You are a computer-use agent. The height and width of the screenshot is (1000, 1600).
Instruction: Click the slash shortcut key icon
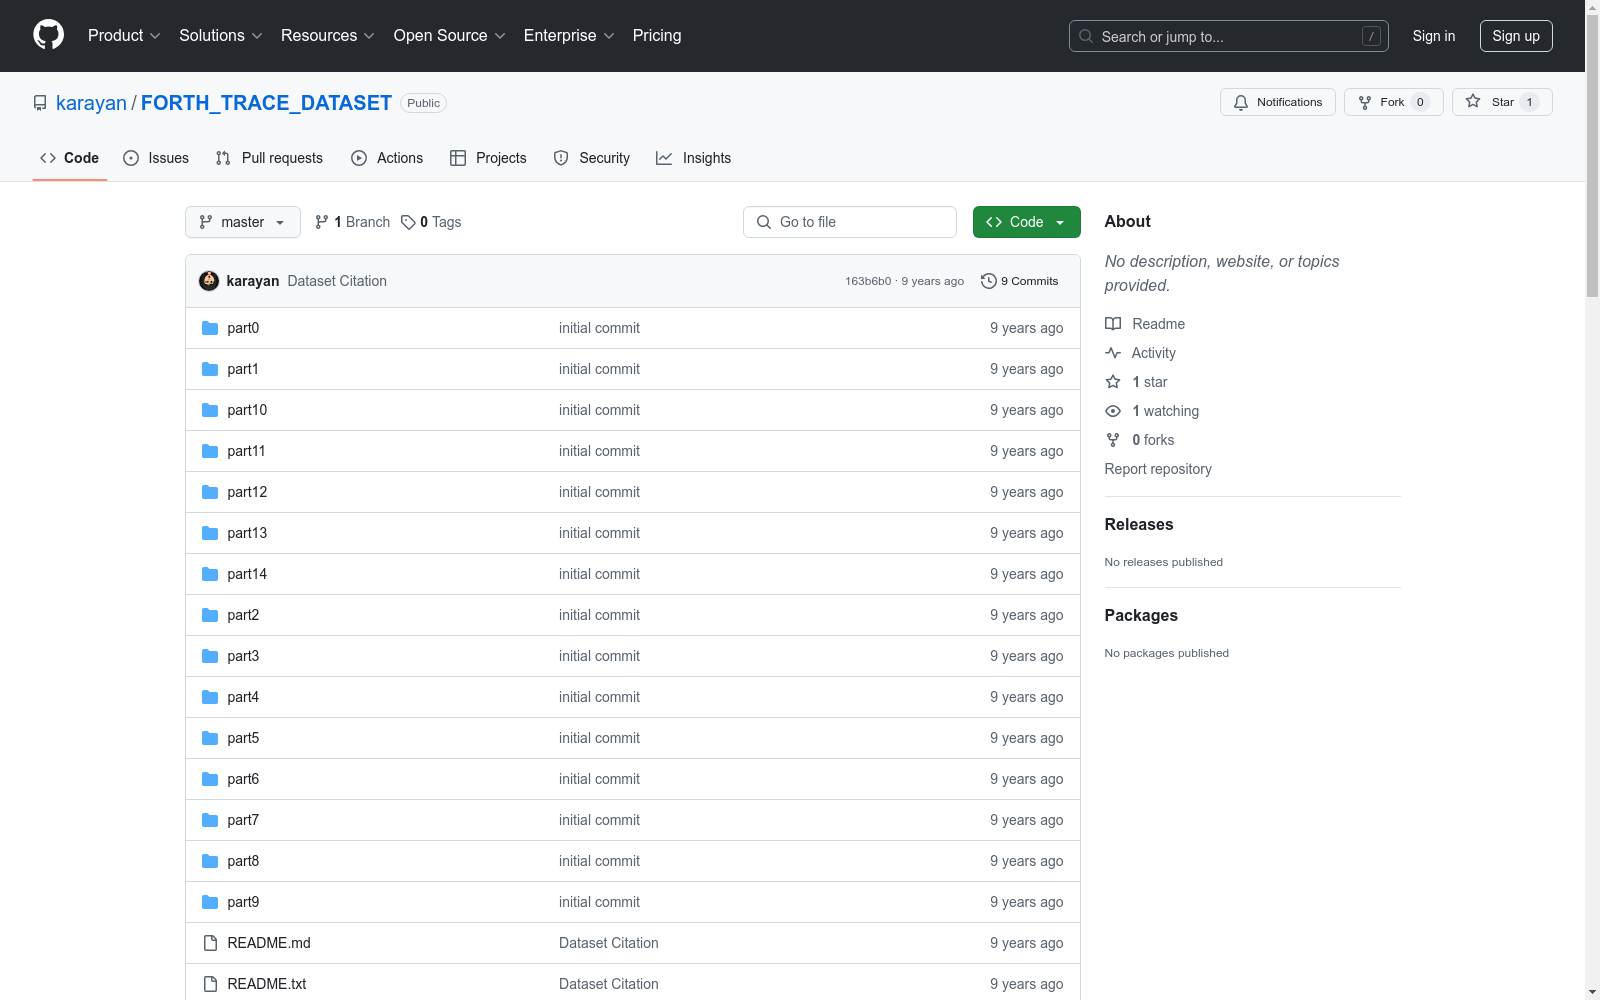[x=1372, y=36]
